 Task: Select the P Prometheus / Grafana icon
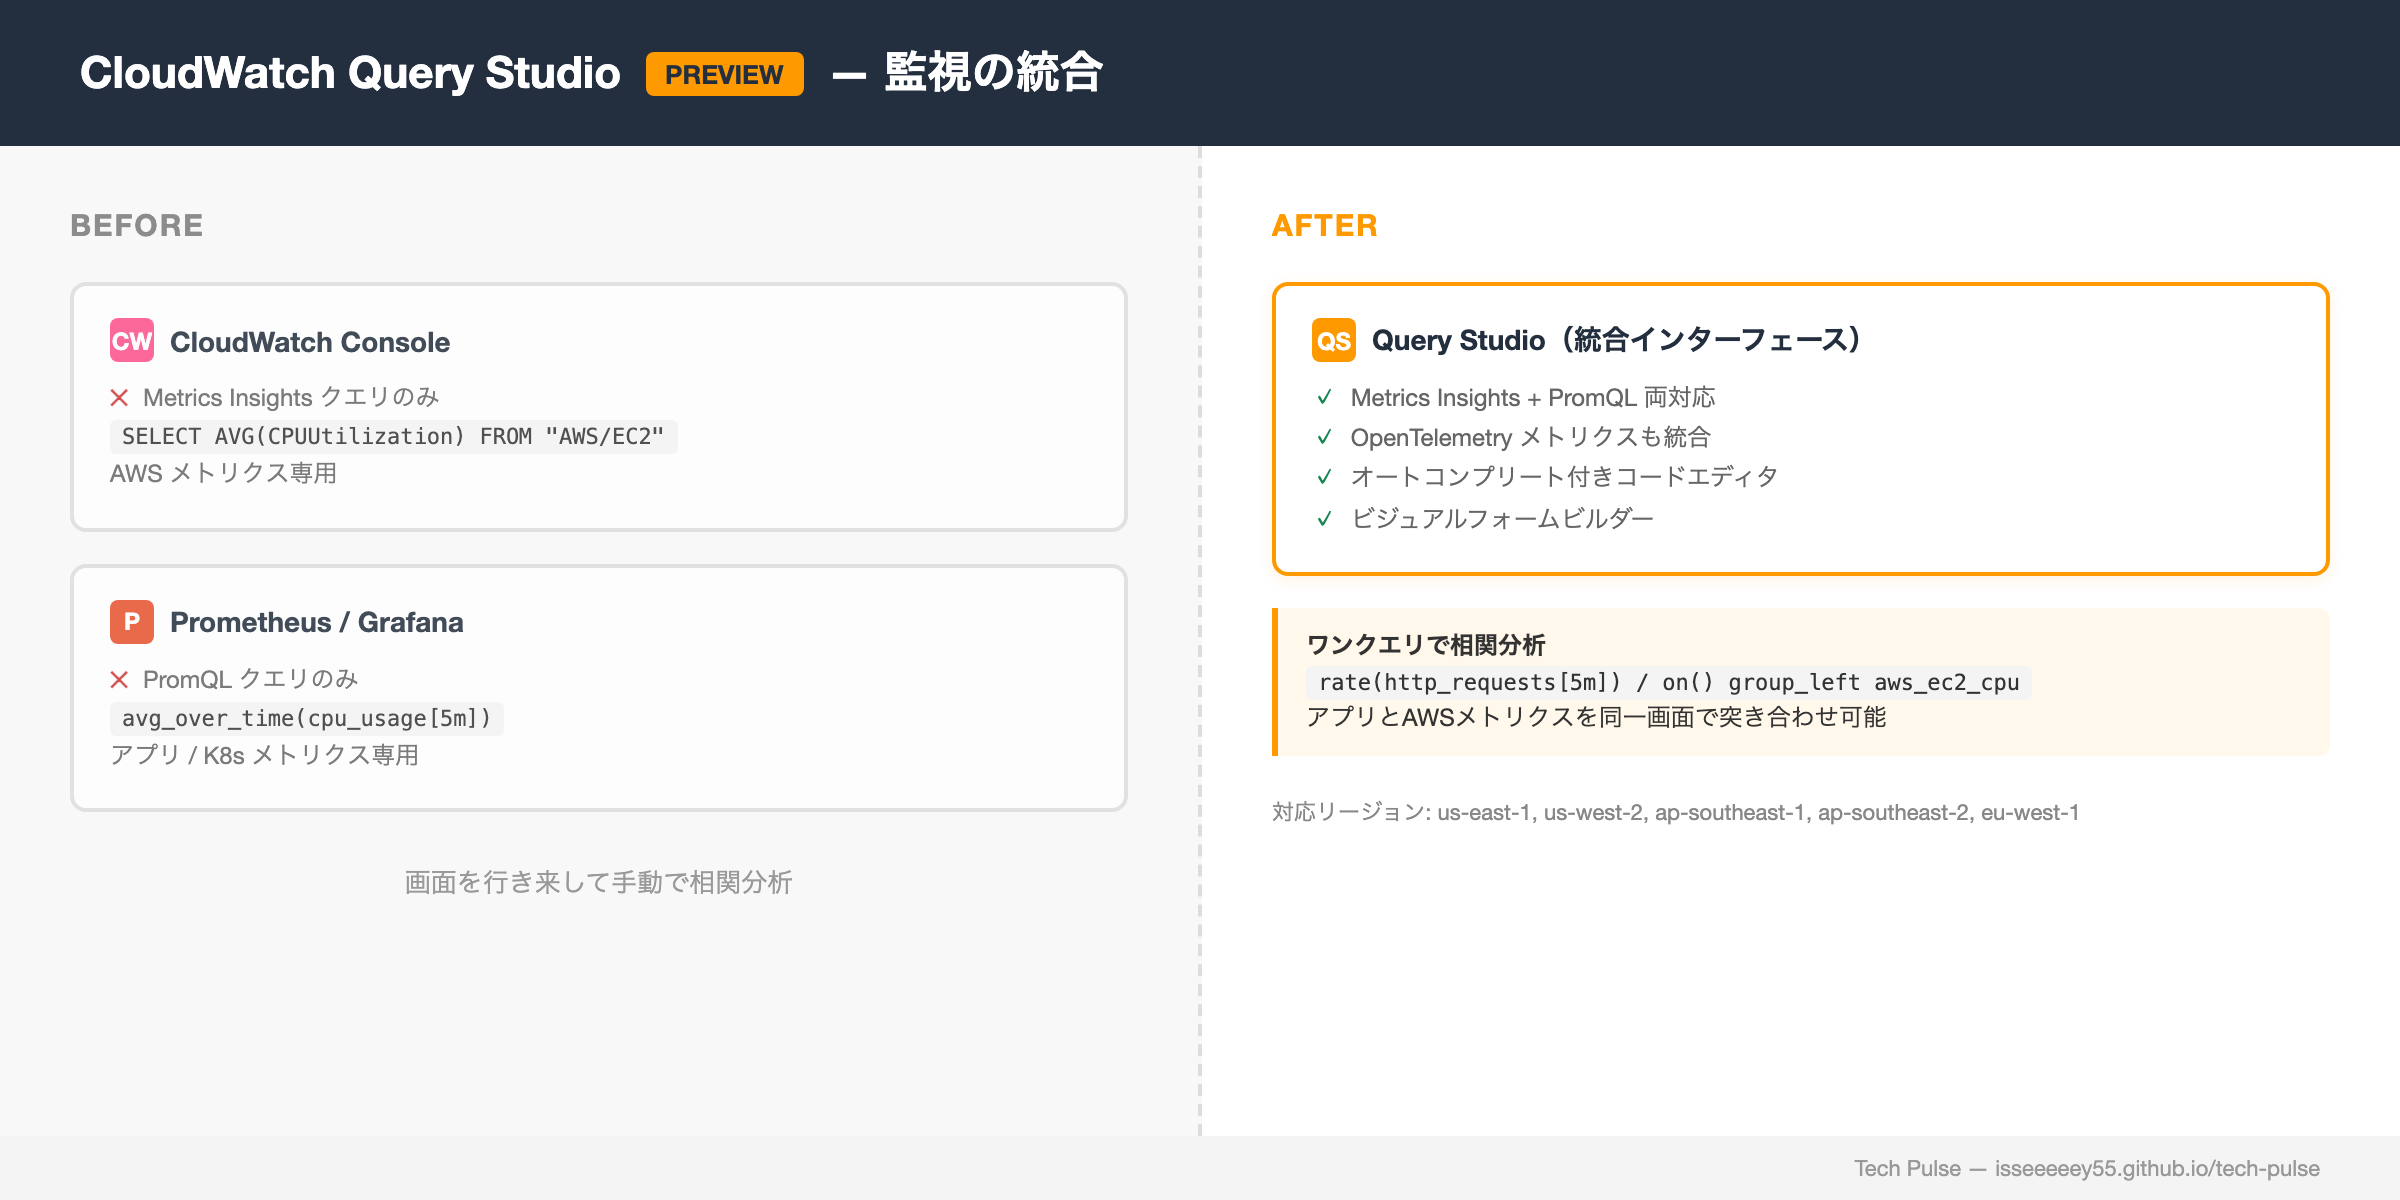131,622
